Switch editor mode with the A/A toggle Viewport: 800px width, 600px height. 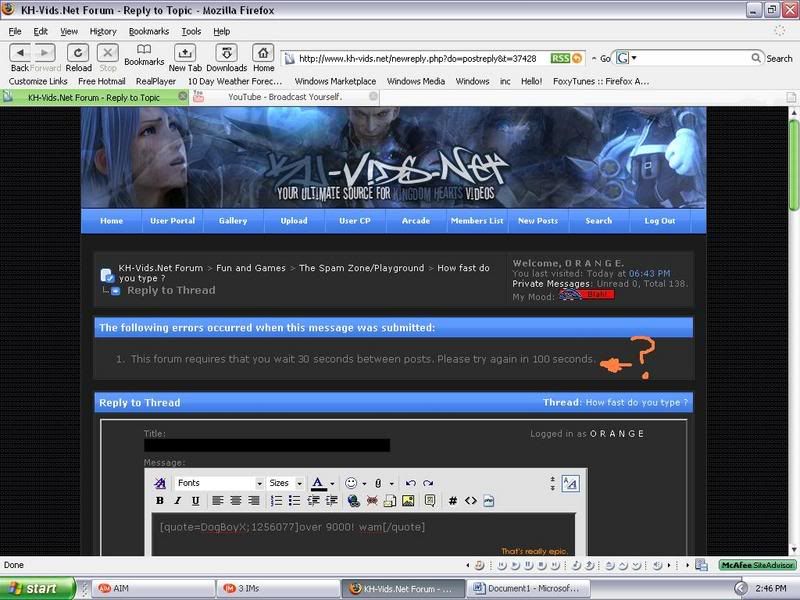tap(570, 483)
